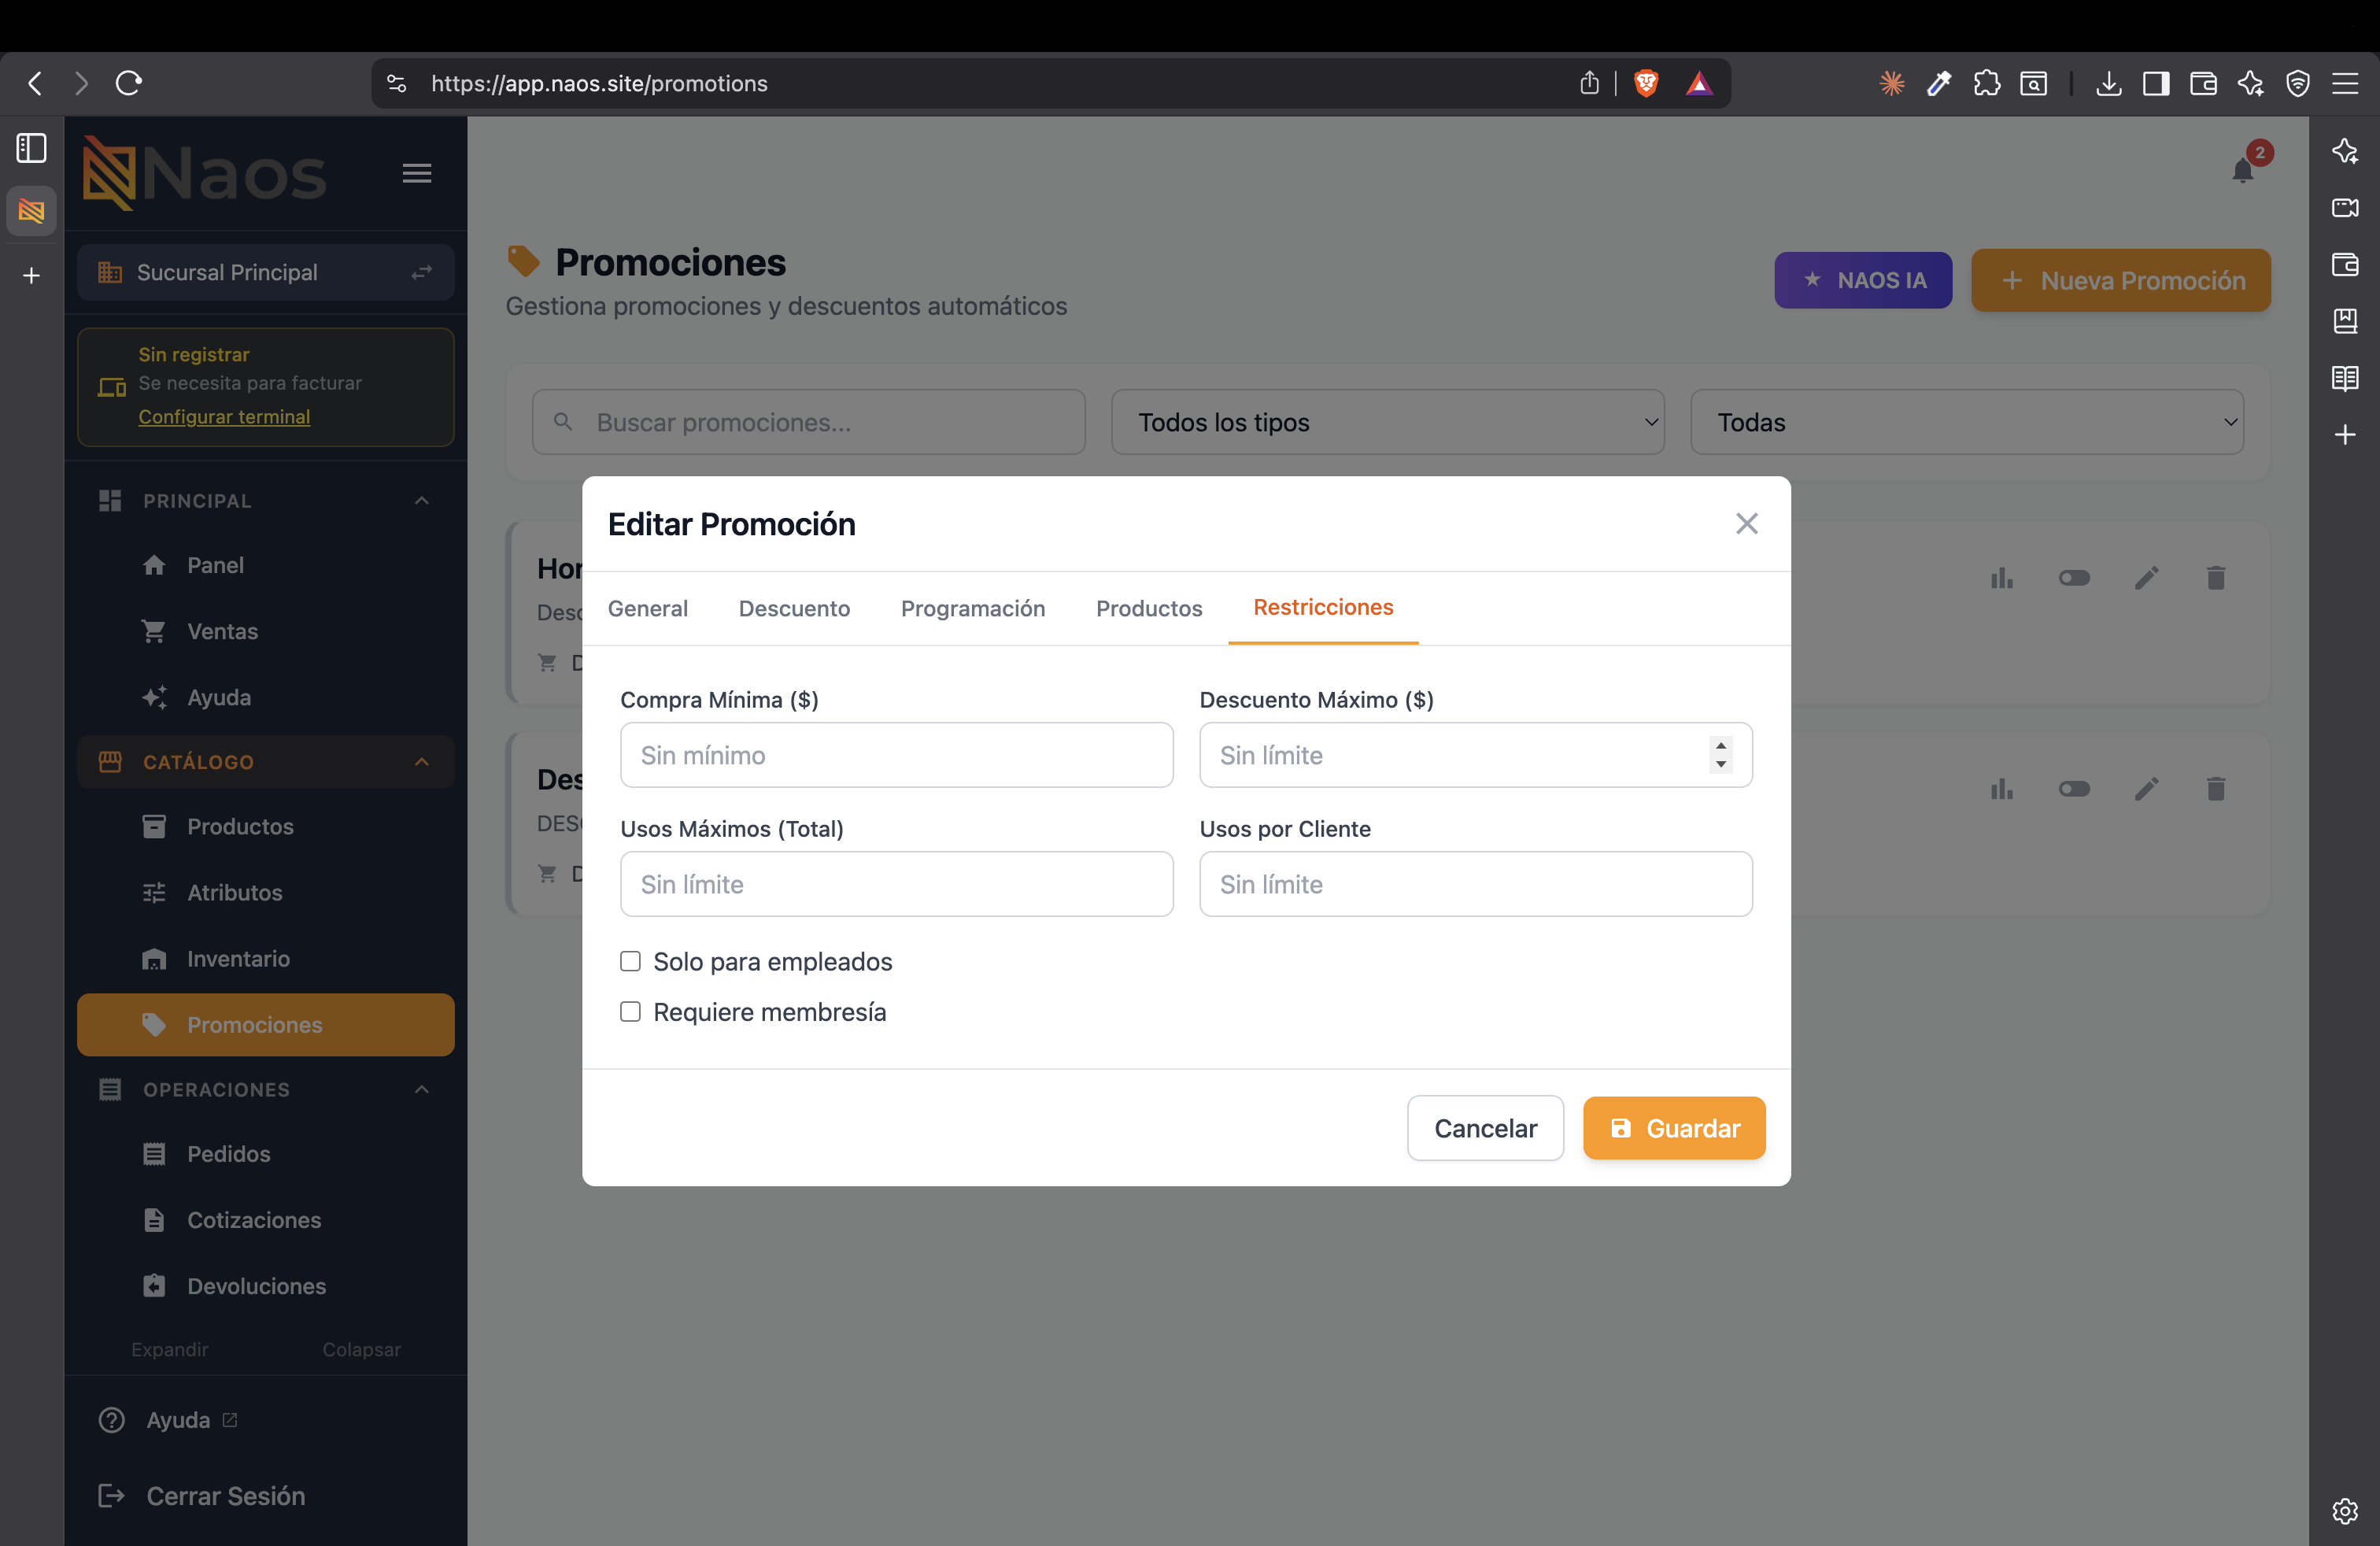Open the Productos tab in dialog
Viewport: 2380px width, 1546px height.
point(1149,608)
